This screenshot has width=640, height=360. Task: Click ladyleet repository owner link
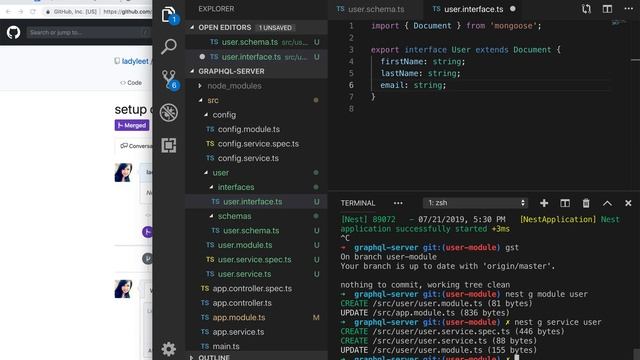tap(135, 61)
